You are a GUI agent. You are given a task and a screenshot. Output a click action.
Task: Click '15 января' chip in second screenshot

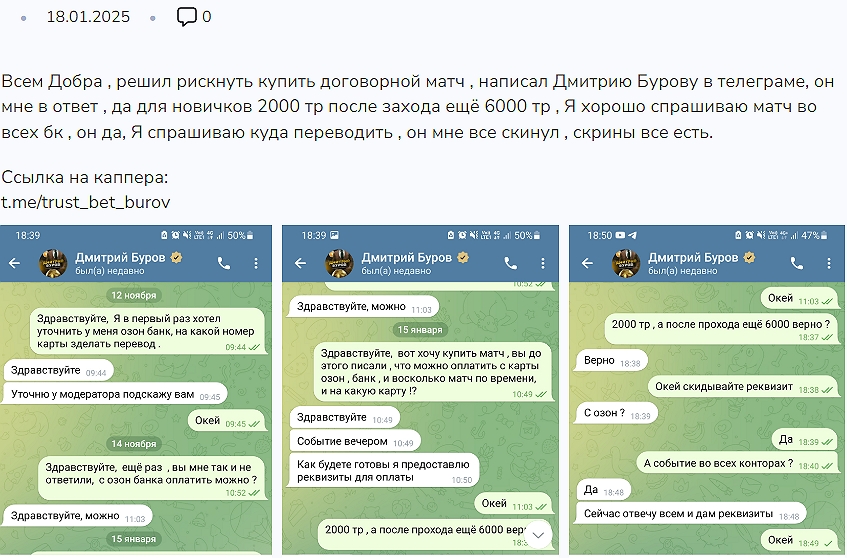(x=420, y=330)
